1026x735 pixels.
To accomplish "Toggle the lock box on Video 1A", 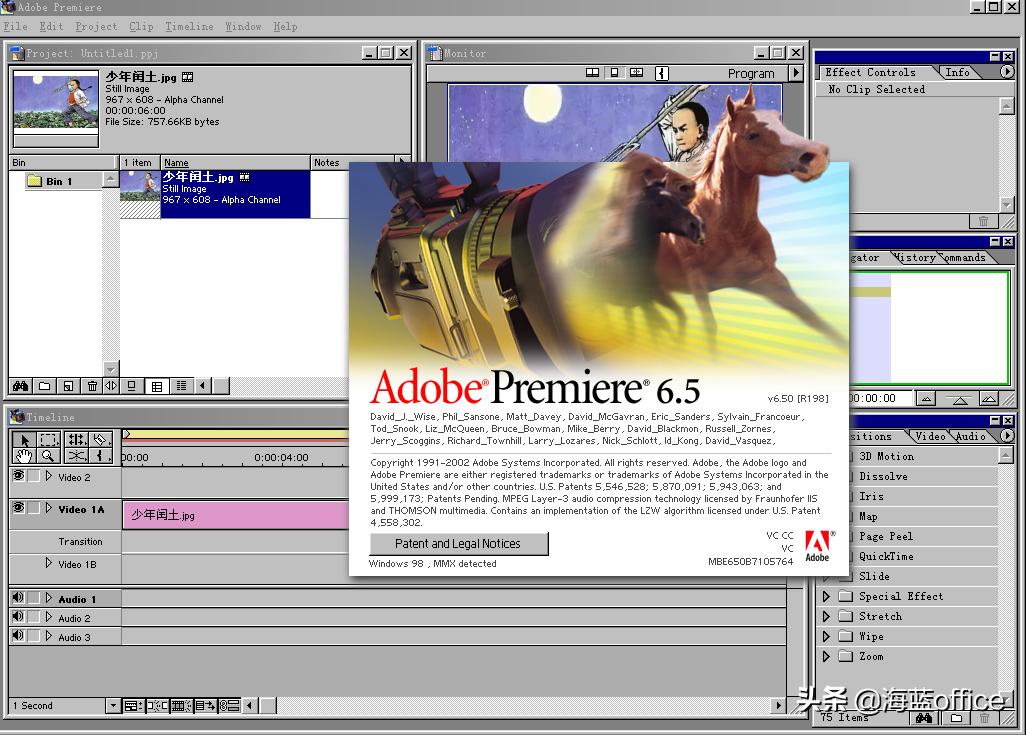I will pos(34,508).
